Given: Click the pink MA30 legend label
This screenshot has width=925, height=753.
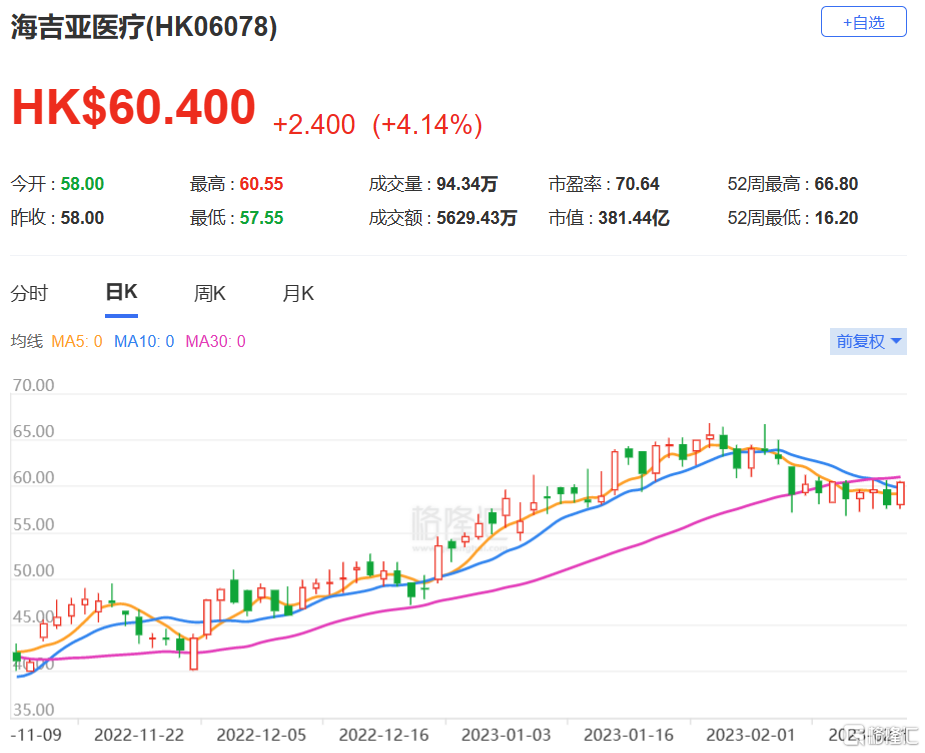Looking at the screenshot, I should 215,342.
